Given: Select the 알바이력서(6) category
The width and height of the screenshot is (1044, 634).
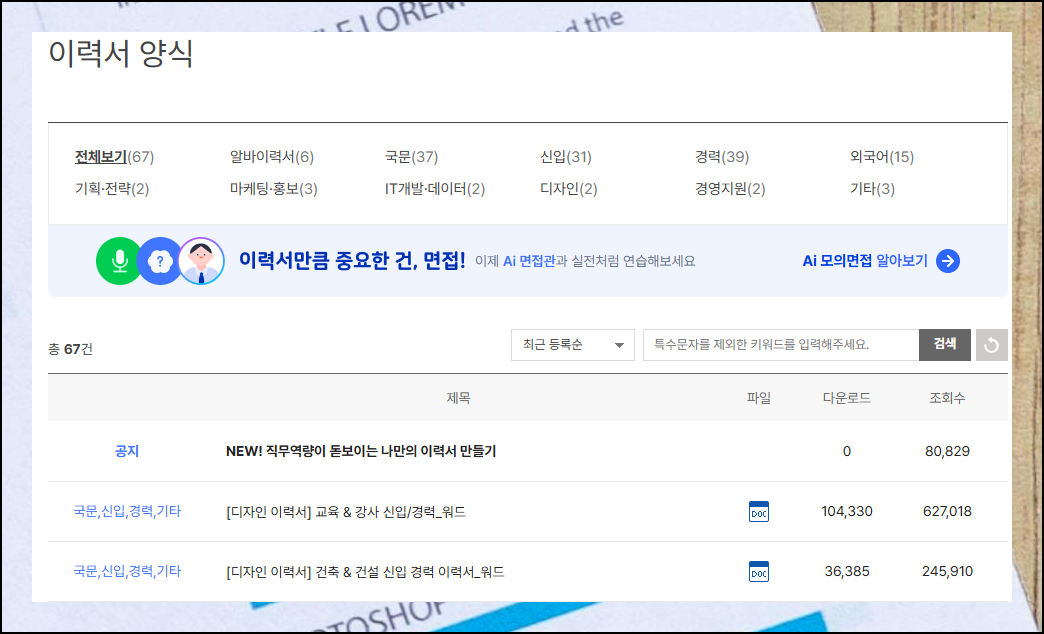Looking at the screenshot, I should pos(272,157).
